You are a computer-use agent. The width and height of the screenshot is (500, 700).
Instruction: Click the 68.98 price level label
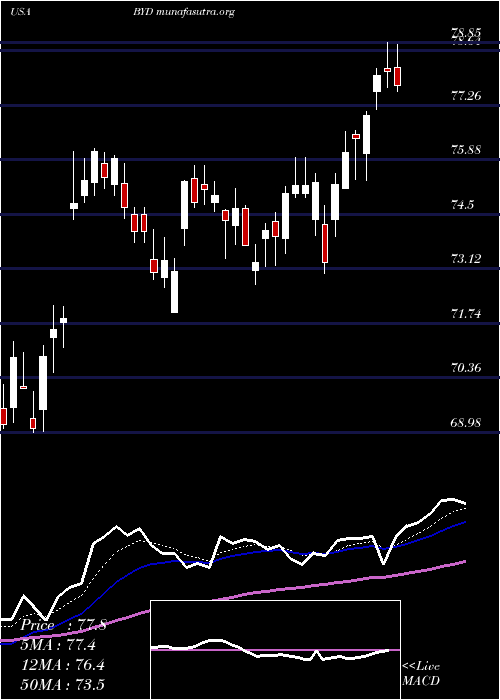[x=466, y=422]
